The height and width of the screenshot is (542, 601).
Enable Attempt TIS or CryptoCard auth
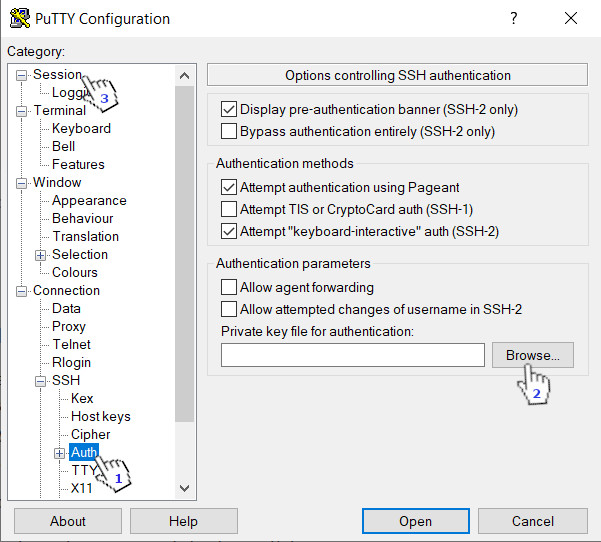[229, 209]
